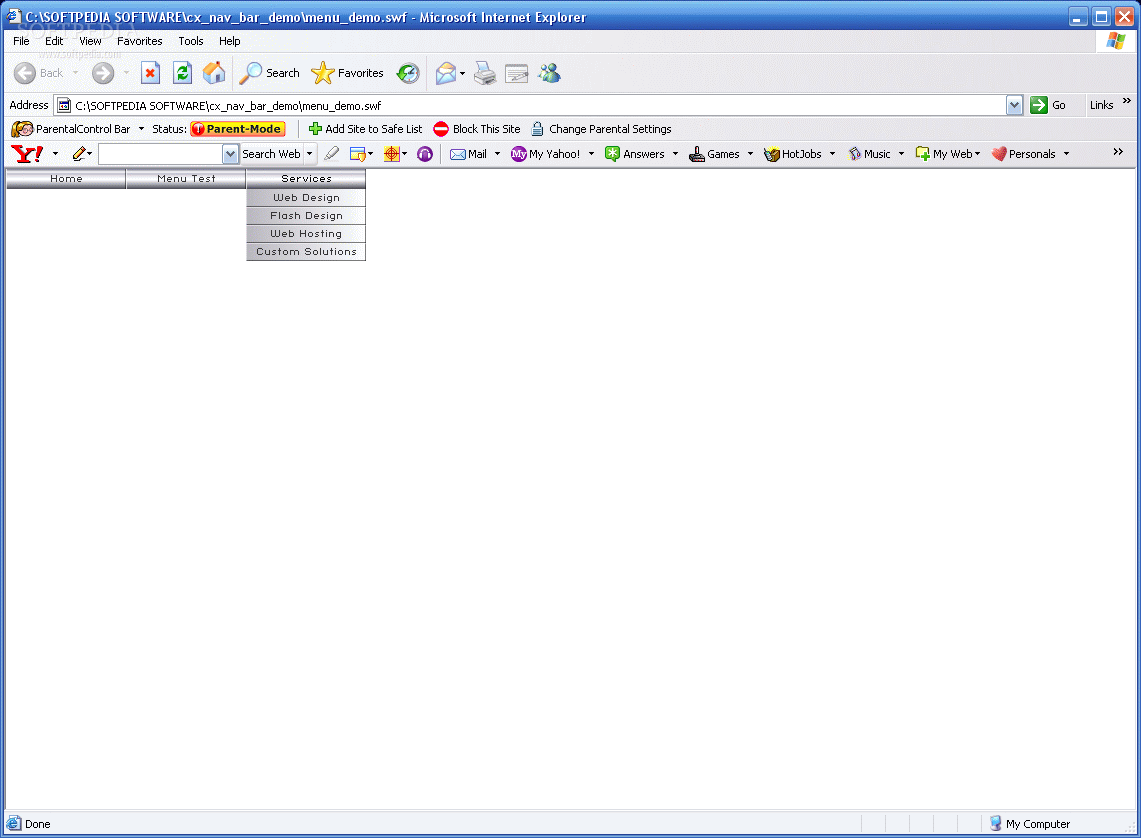The height and width of the screenshot is (838, 1141).
Task: Click the My Computer zone indicator
Action: pos(1029,823)
